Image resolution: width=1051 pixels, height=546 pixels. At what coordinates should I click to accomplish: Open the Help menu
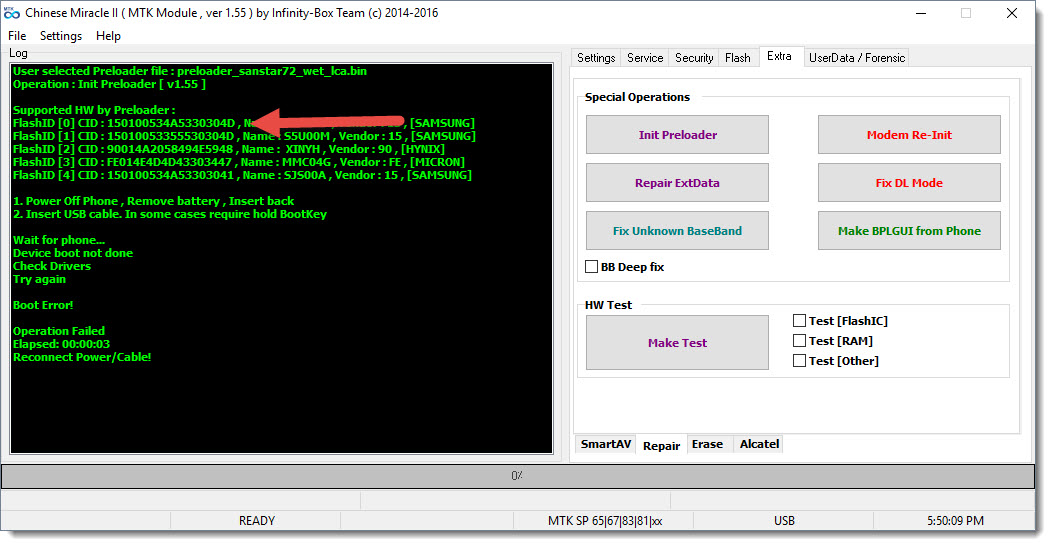coord(108,36)
